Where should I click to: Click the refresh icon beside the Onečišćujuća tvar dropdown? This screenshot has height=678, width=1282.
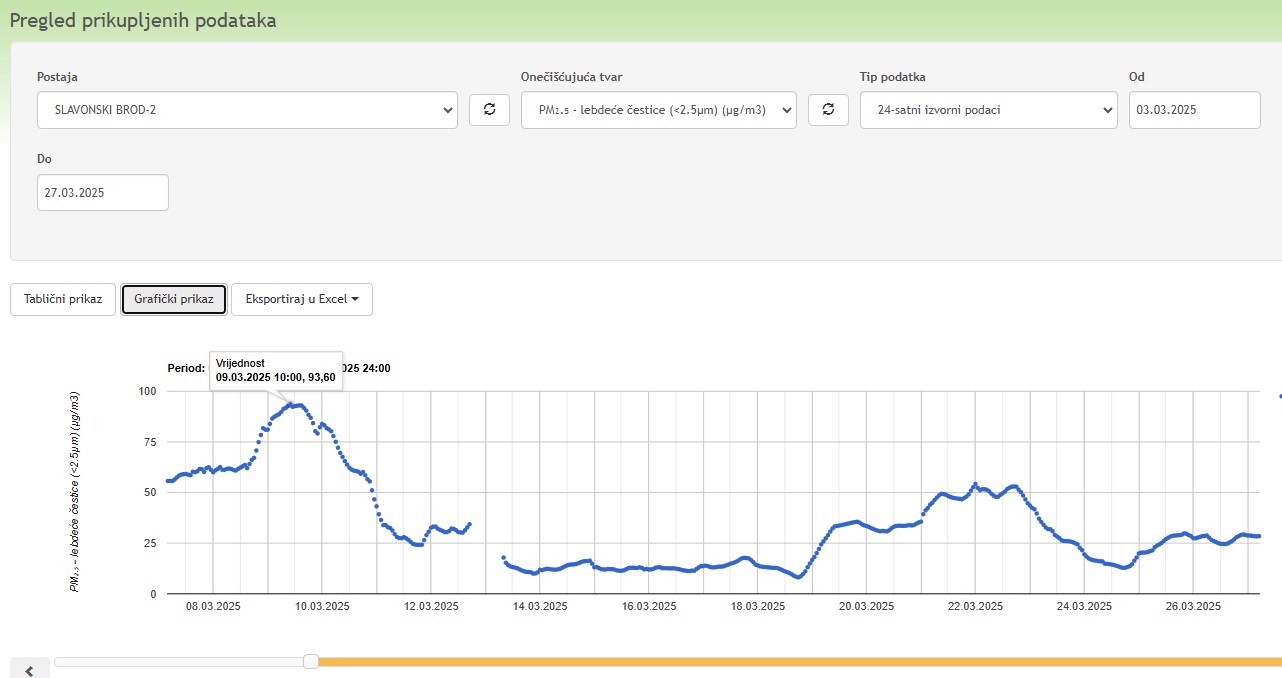(x=828, y=110)
